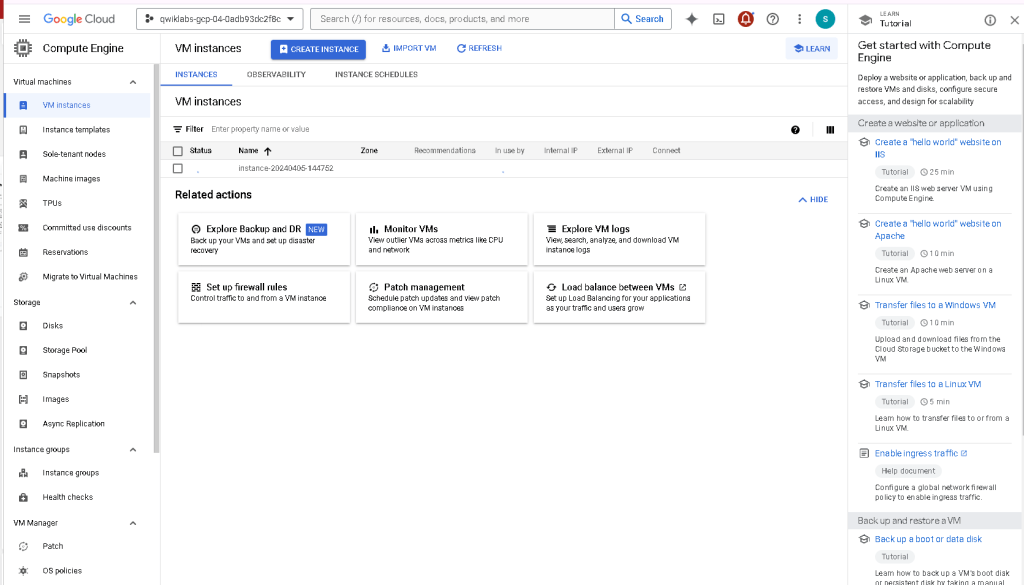
Task: Click the Migrate to Virtual Machines icon
Action: [x=24, y=277]
